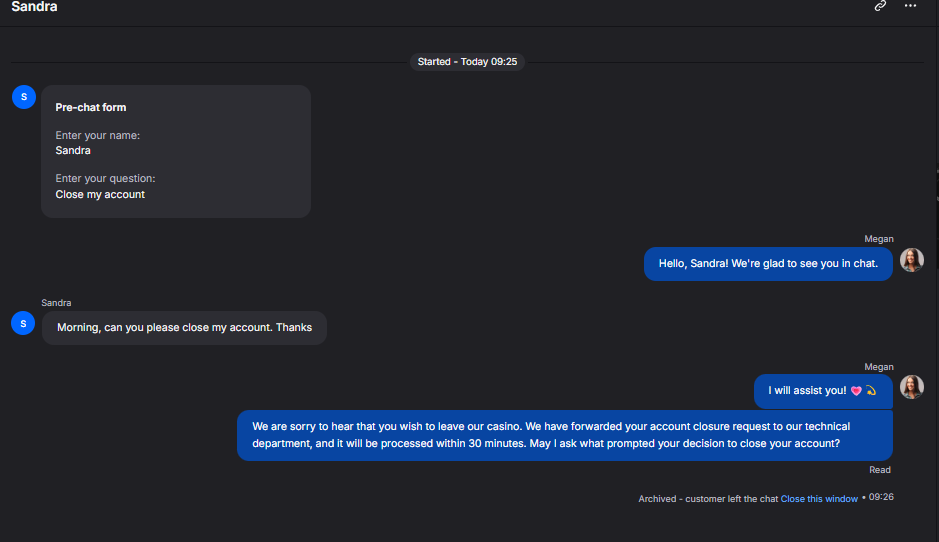
Task: Click Megan's photo beside assist message
Action: tap(911, 387)
